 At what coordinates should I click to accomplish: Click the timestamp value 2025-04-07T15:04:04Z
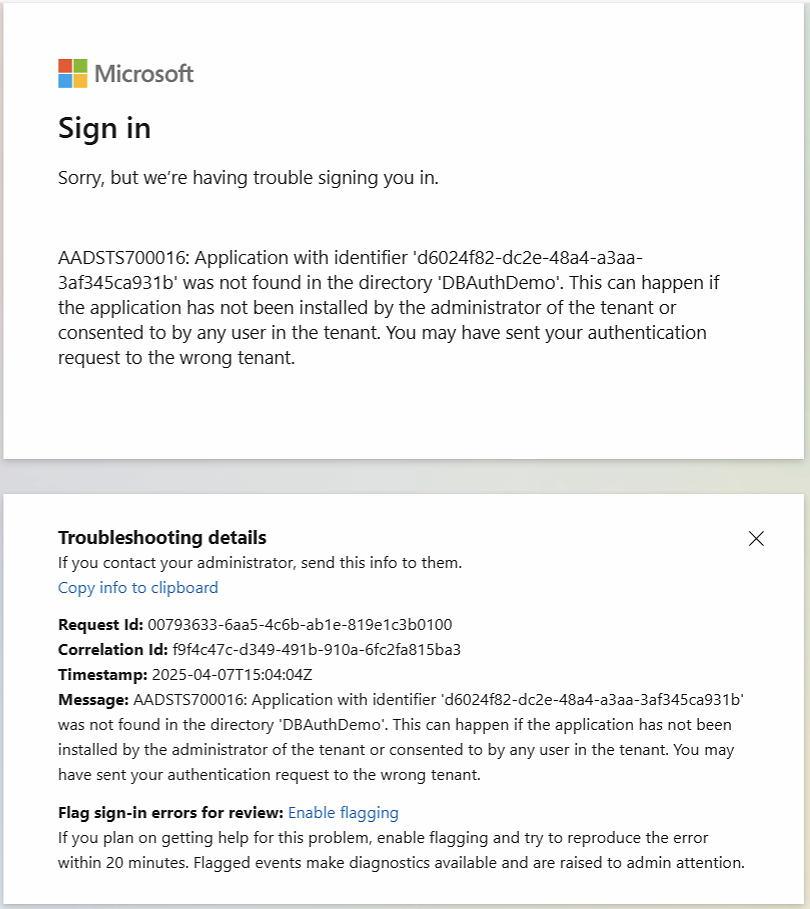tap(232, 674)
